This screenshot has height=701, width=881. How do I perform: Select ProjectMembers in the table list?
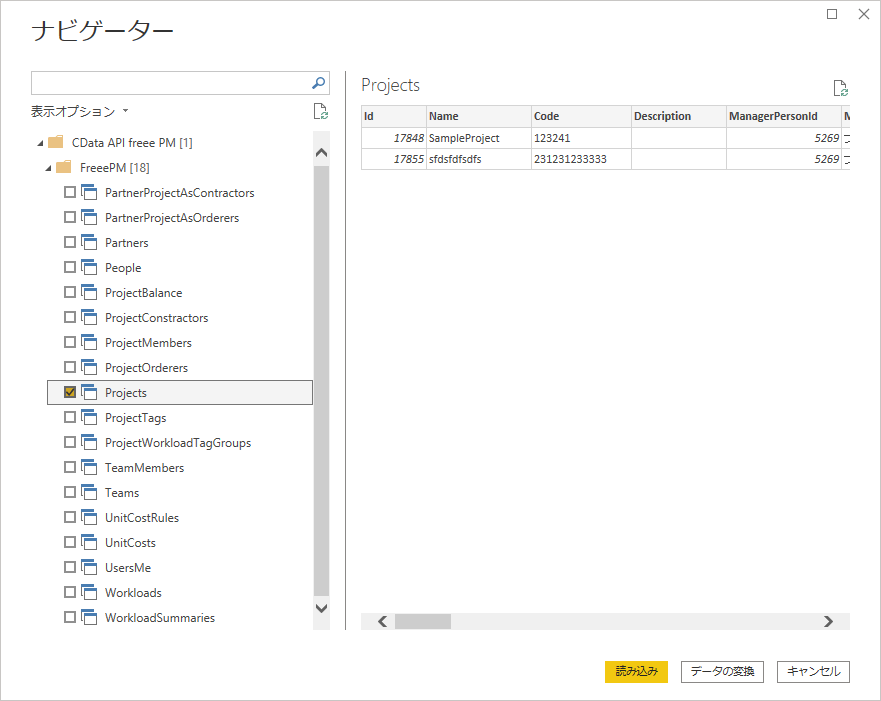(x=148, y=343)
